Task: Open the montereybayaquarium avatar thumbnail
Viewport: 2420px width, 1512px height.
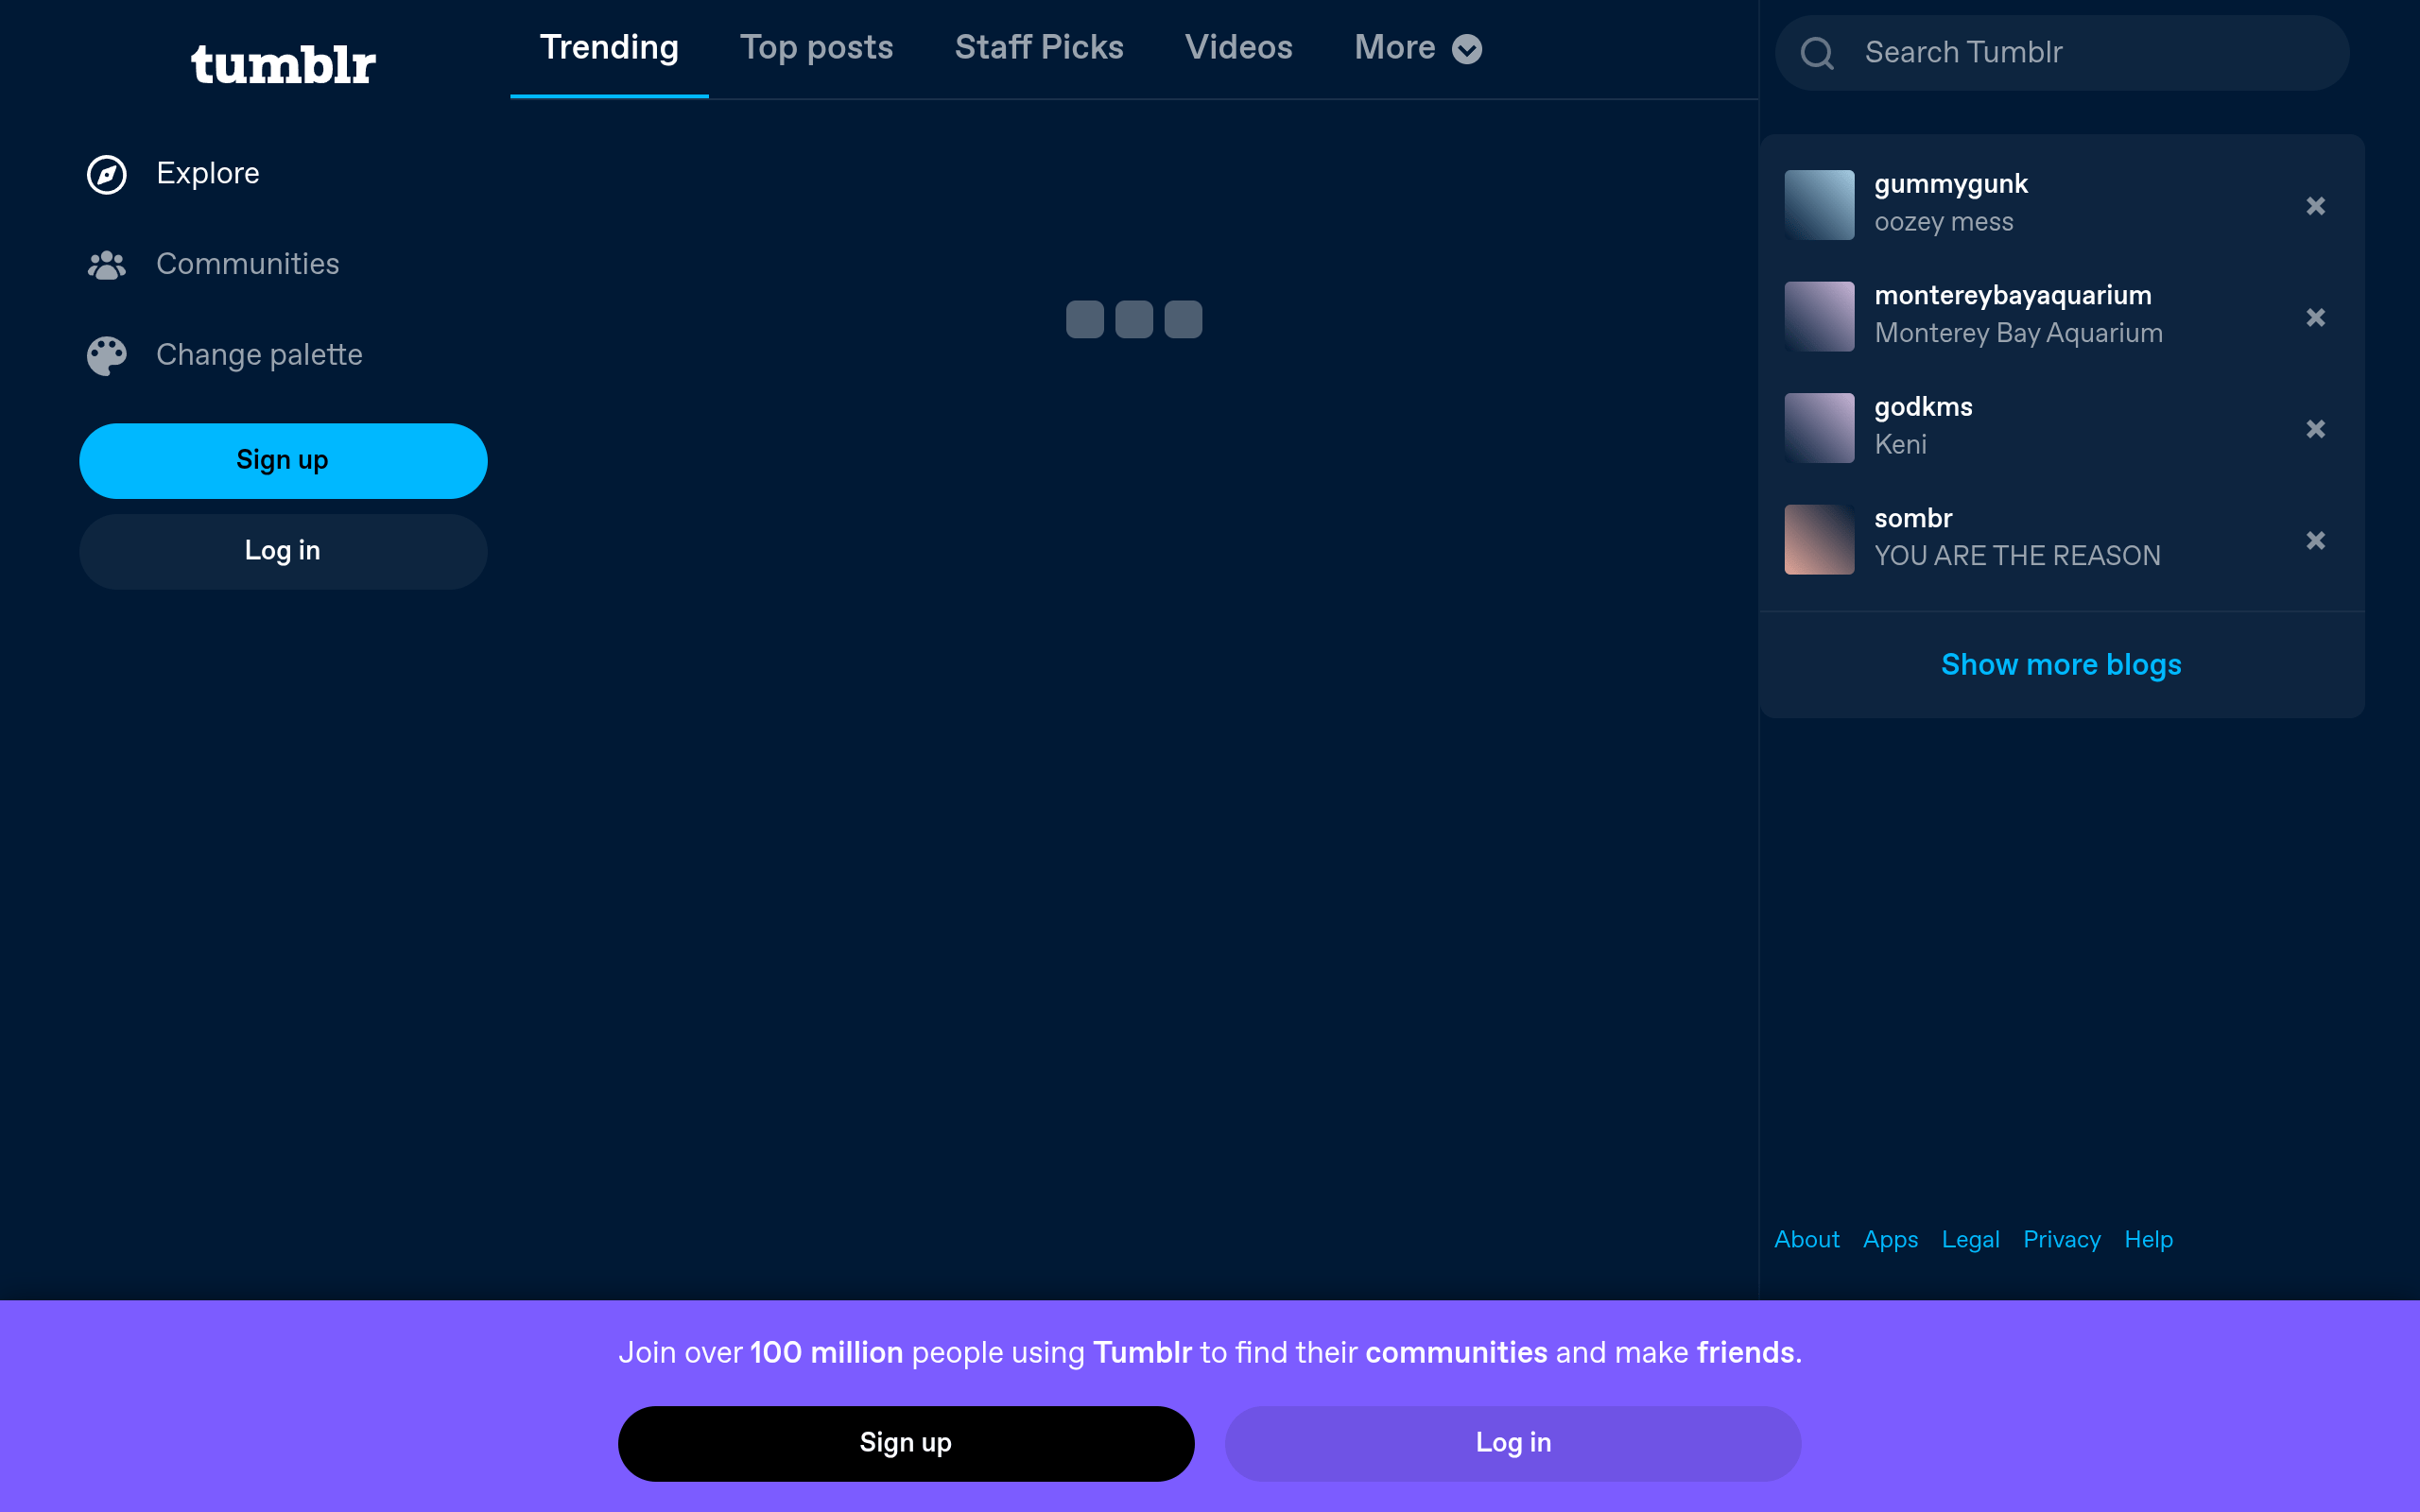Action: tap(1819, 316)
